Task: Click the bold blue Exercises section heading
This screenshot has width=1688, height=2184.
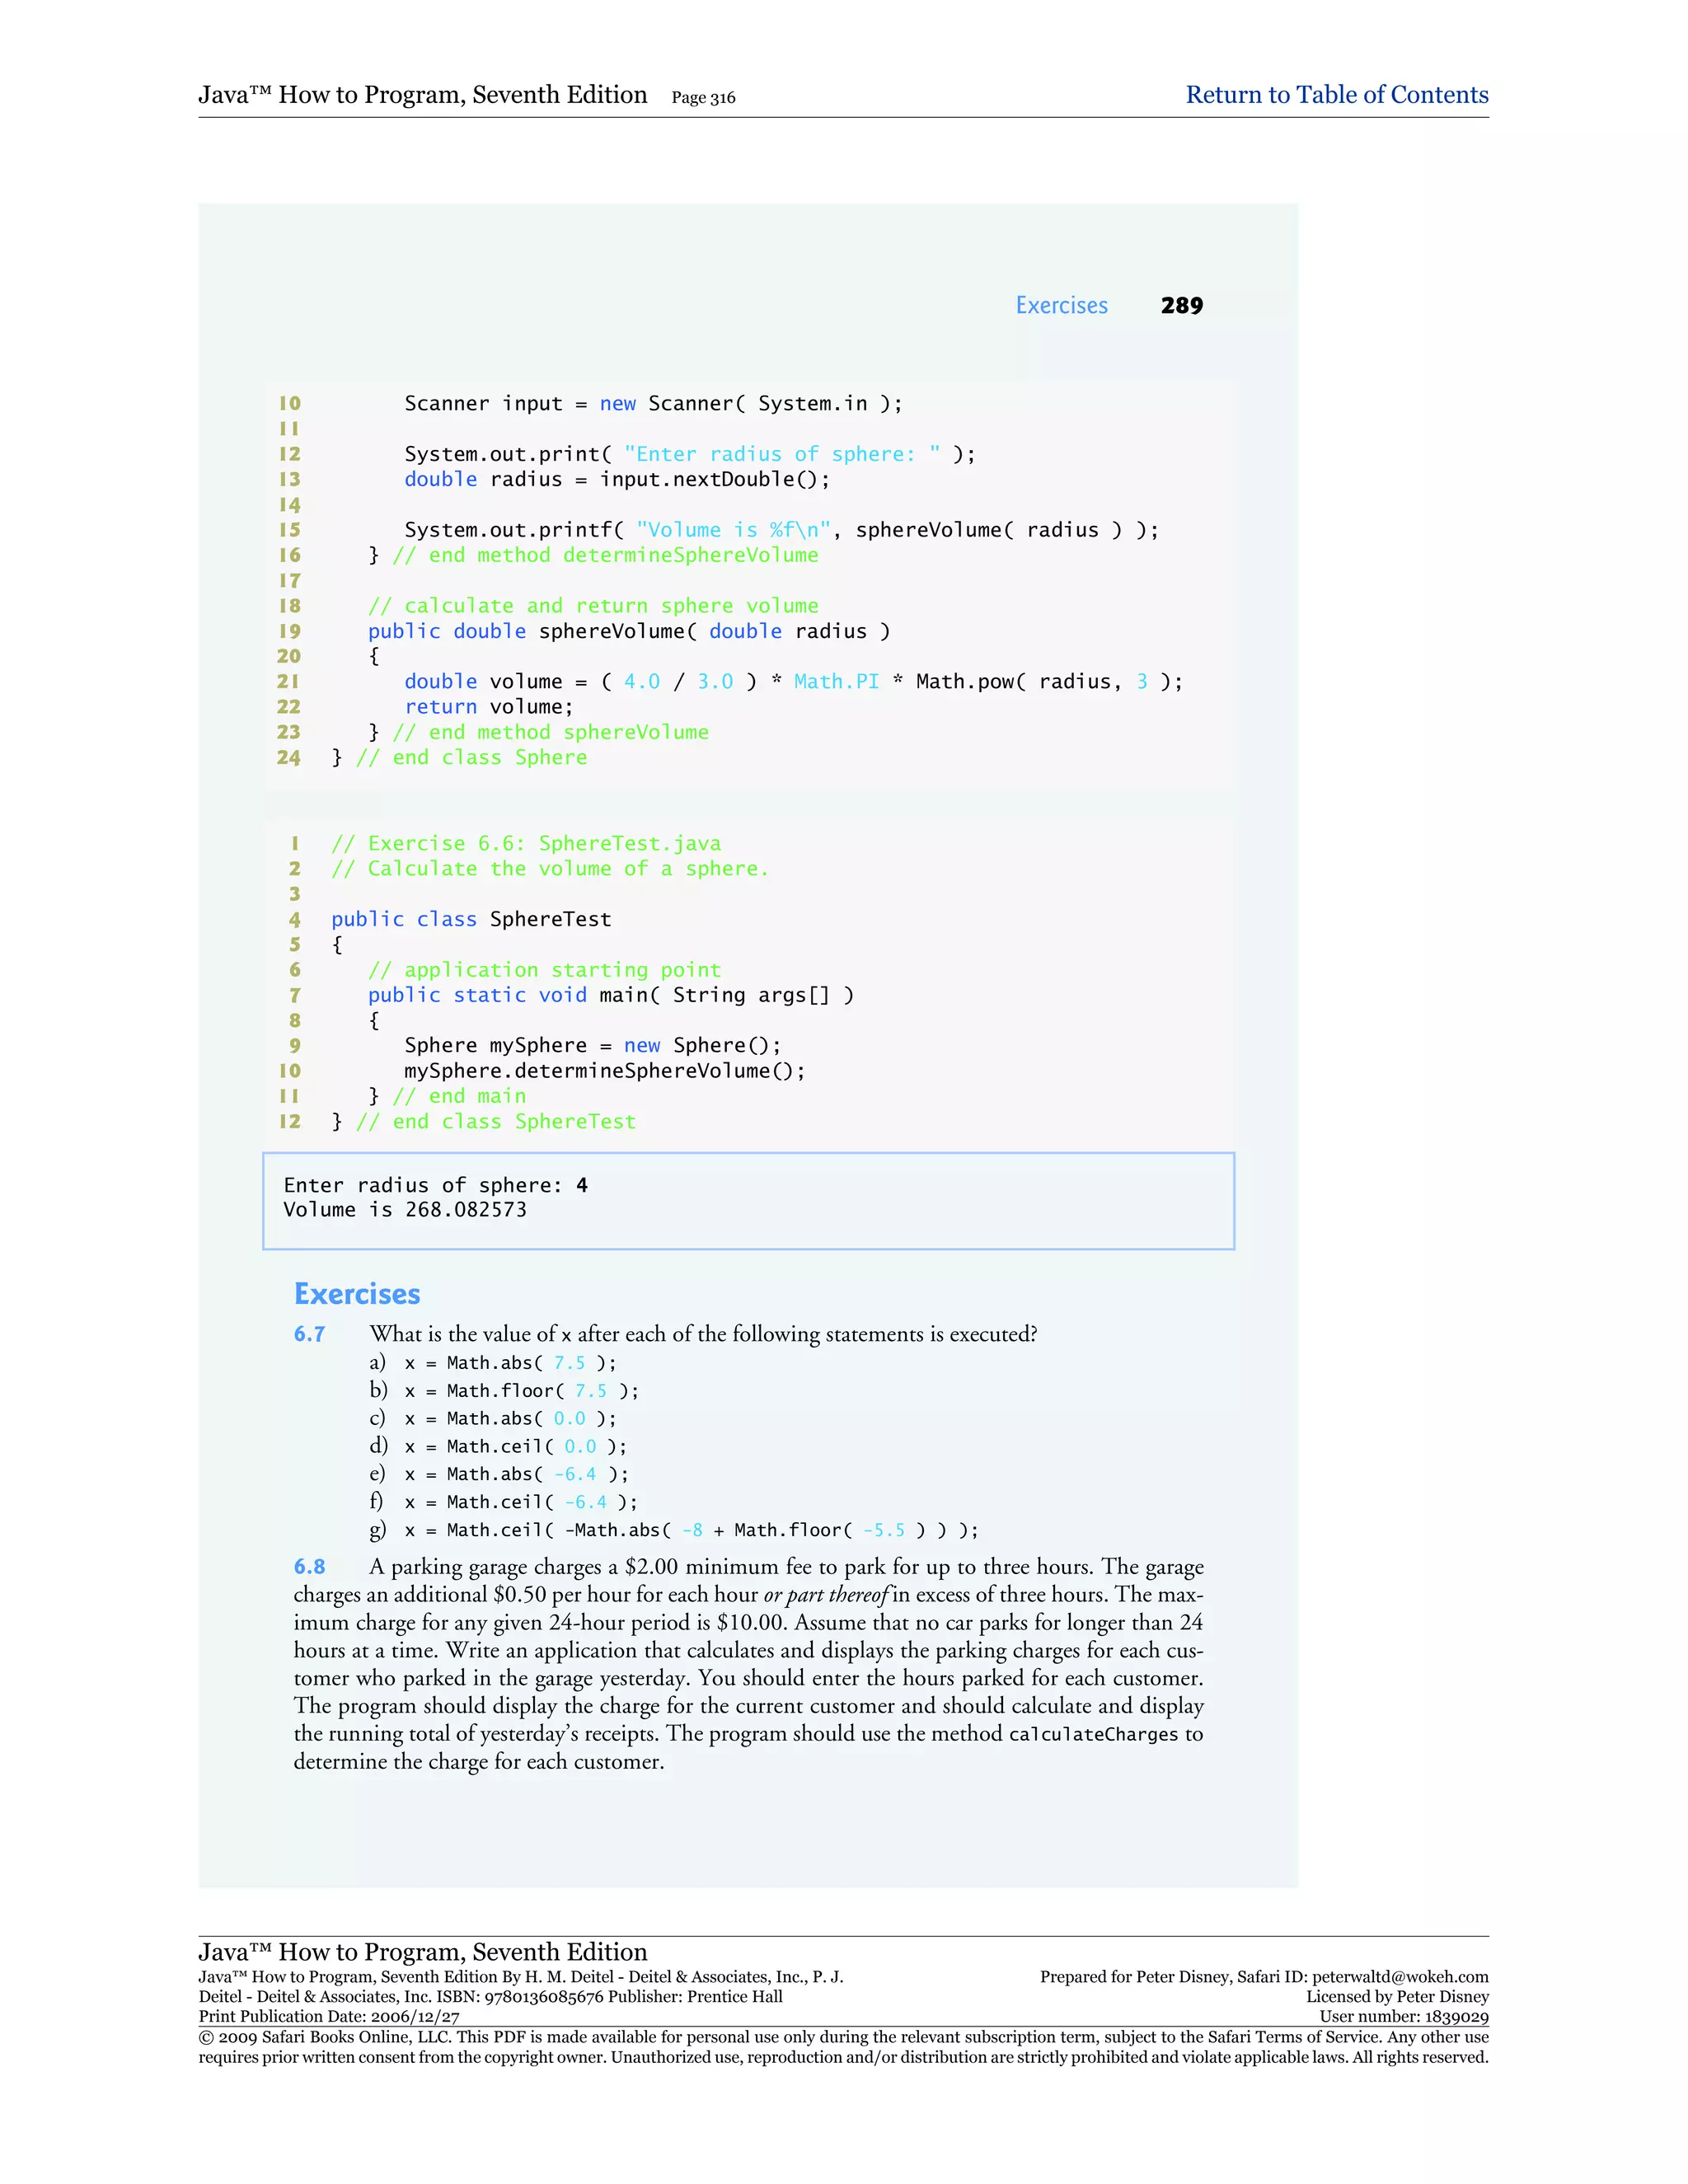Action: pos(357,1294)
